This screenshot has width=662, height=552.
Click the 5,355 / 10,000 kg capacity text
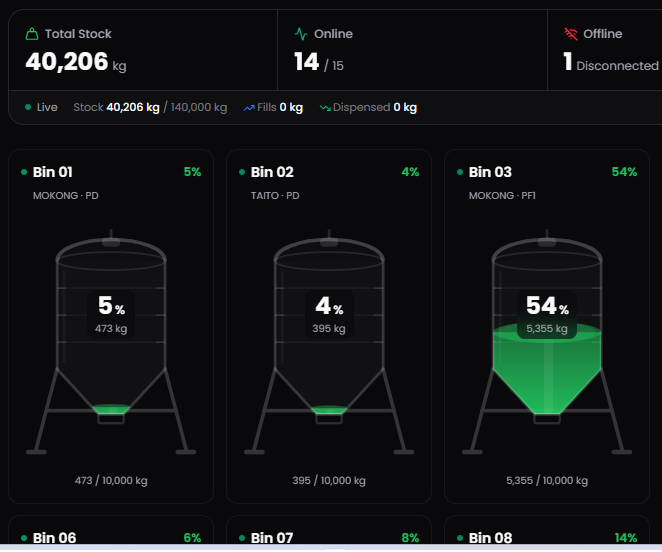[x=547, y=481]
